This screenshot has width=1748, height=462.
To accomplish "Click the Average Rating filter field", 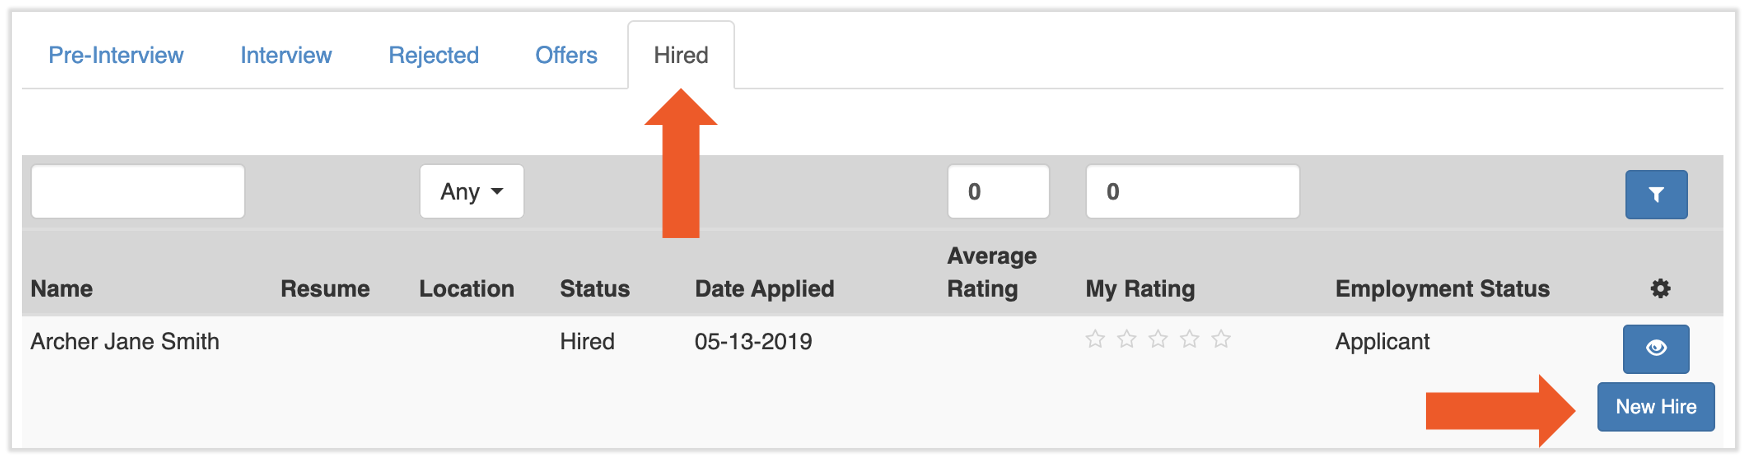I will pos(998,192).
